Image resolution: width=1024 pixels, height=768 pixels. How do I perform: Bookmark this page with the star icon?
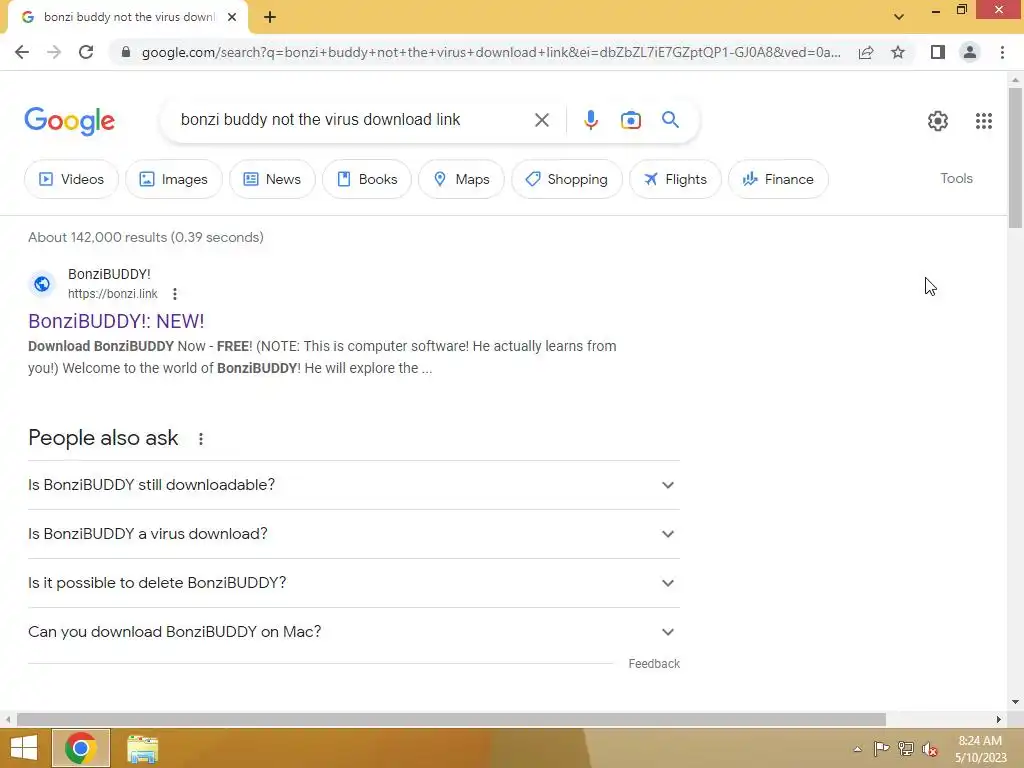click(x=898, y=52)
